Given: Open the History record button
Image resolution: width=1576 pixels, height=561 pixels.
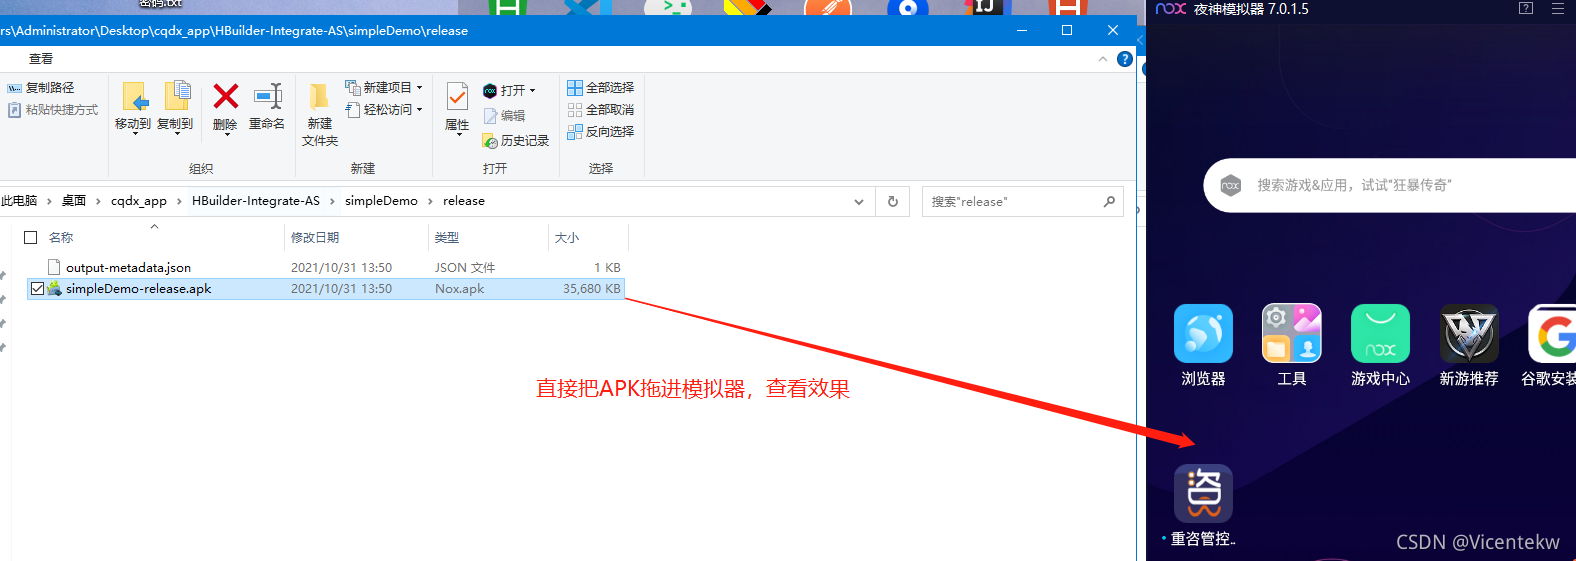Looking at the screenshot, I should pos(516,141).
